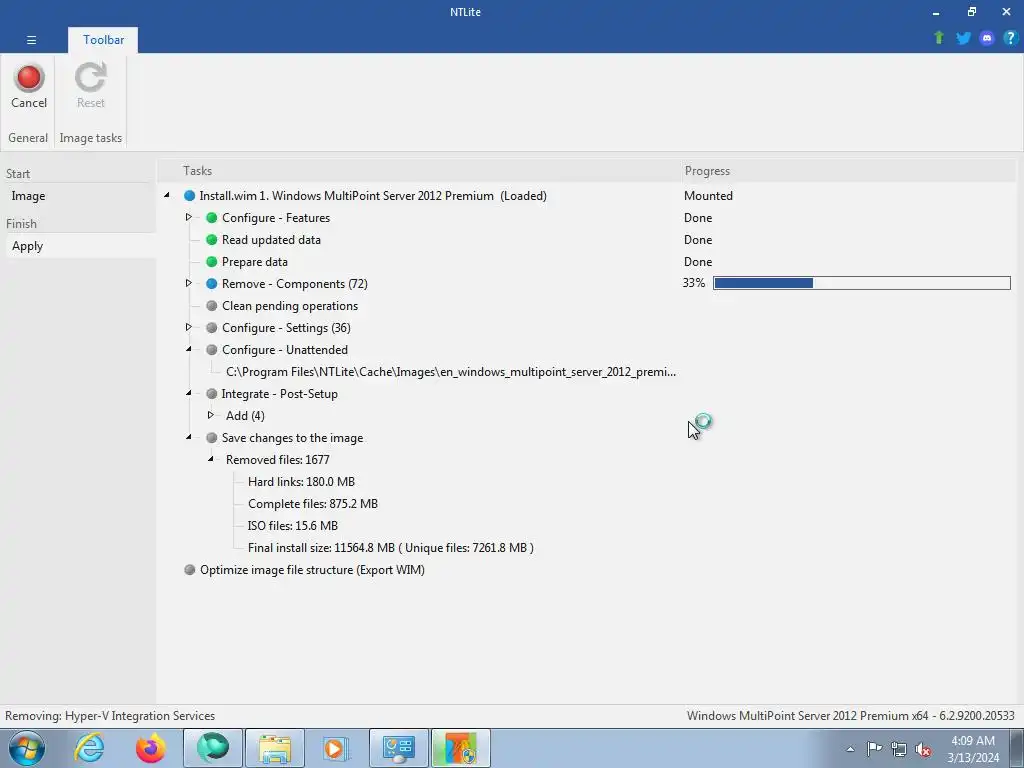This screenshot has height=768, width=1024.
Task: Collapse Removed files: 1677 node
Action: pos(210,459)
